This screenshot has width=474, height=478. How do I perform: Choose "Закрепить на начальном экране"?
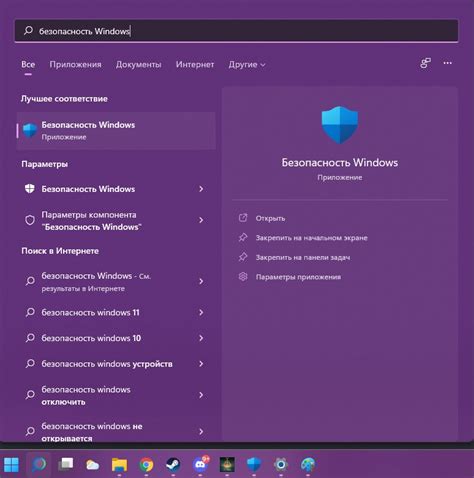point(312,238)
